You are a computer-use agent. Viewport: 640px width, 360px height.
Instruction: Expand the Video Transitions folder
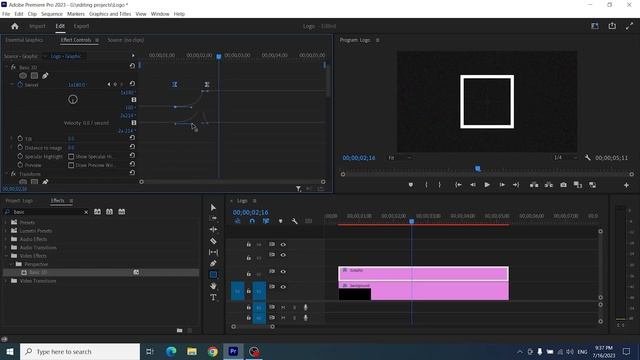(6, 281)
